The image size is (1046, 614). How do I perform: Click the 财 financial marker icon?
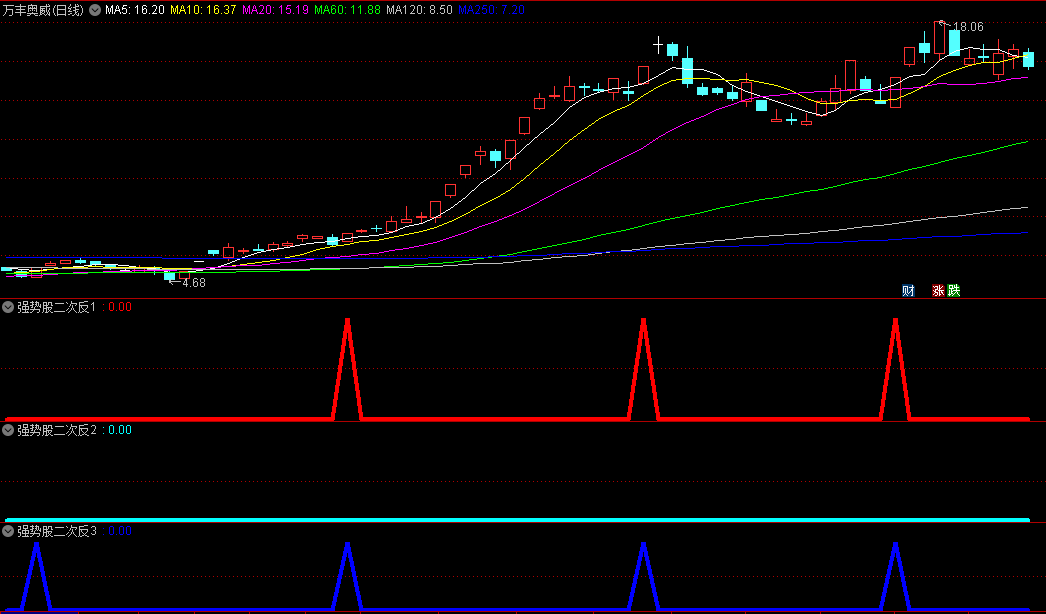[908, 290]
